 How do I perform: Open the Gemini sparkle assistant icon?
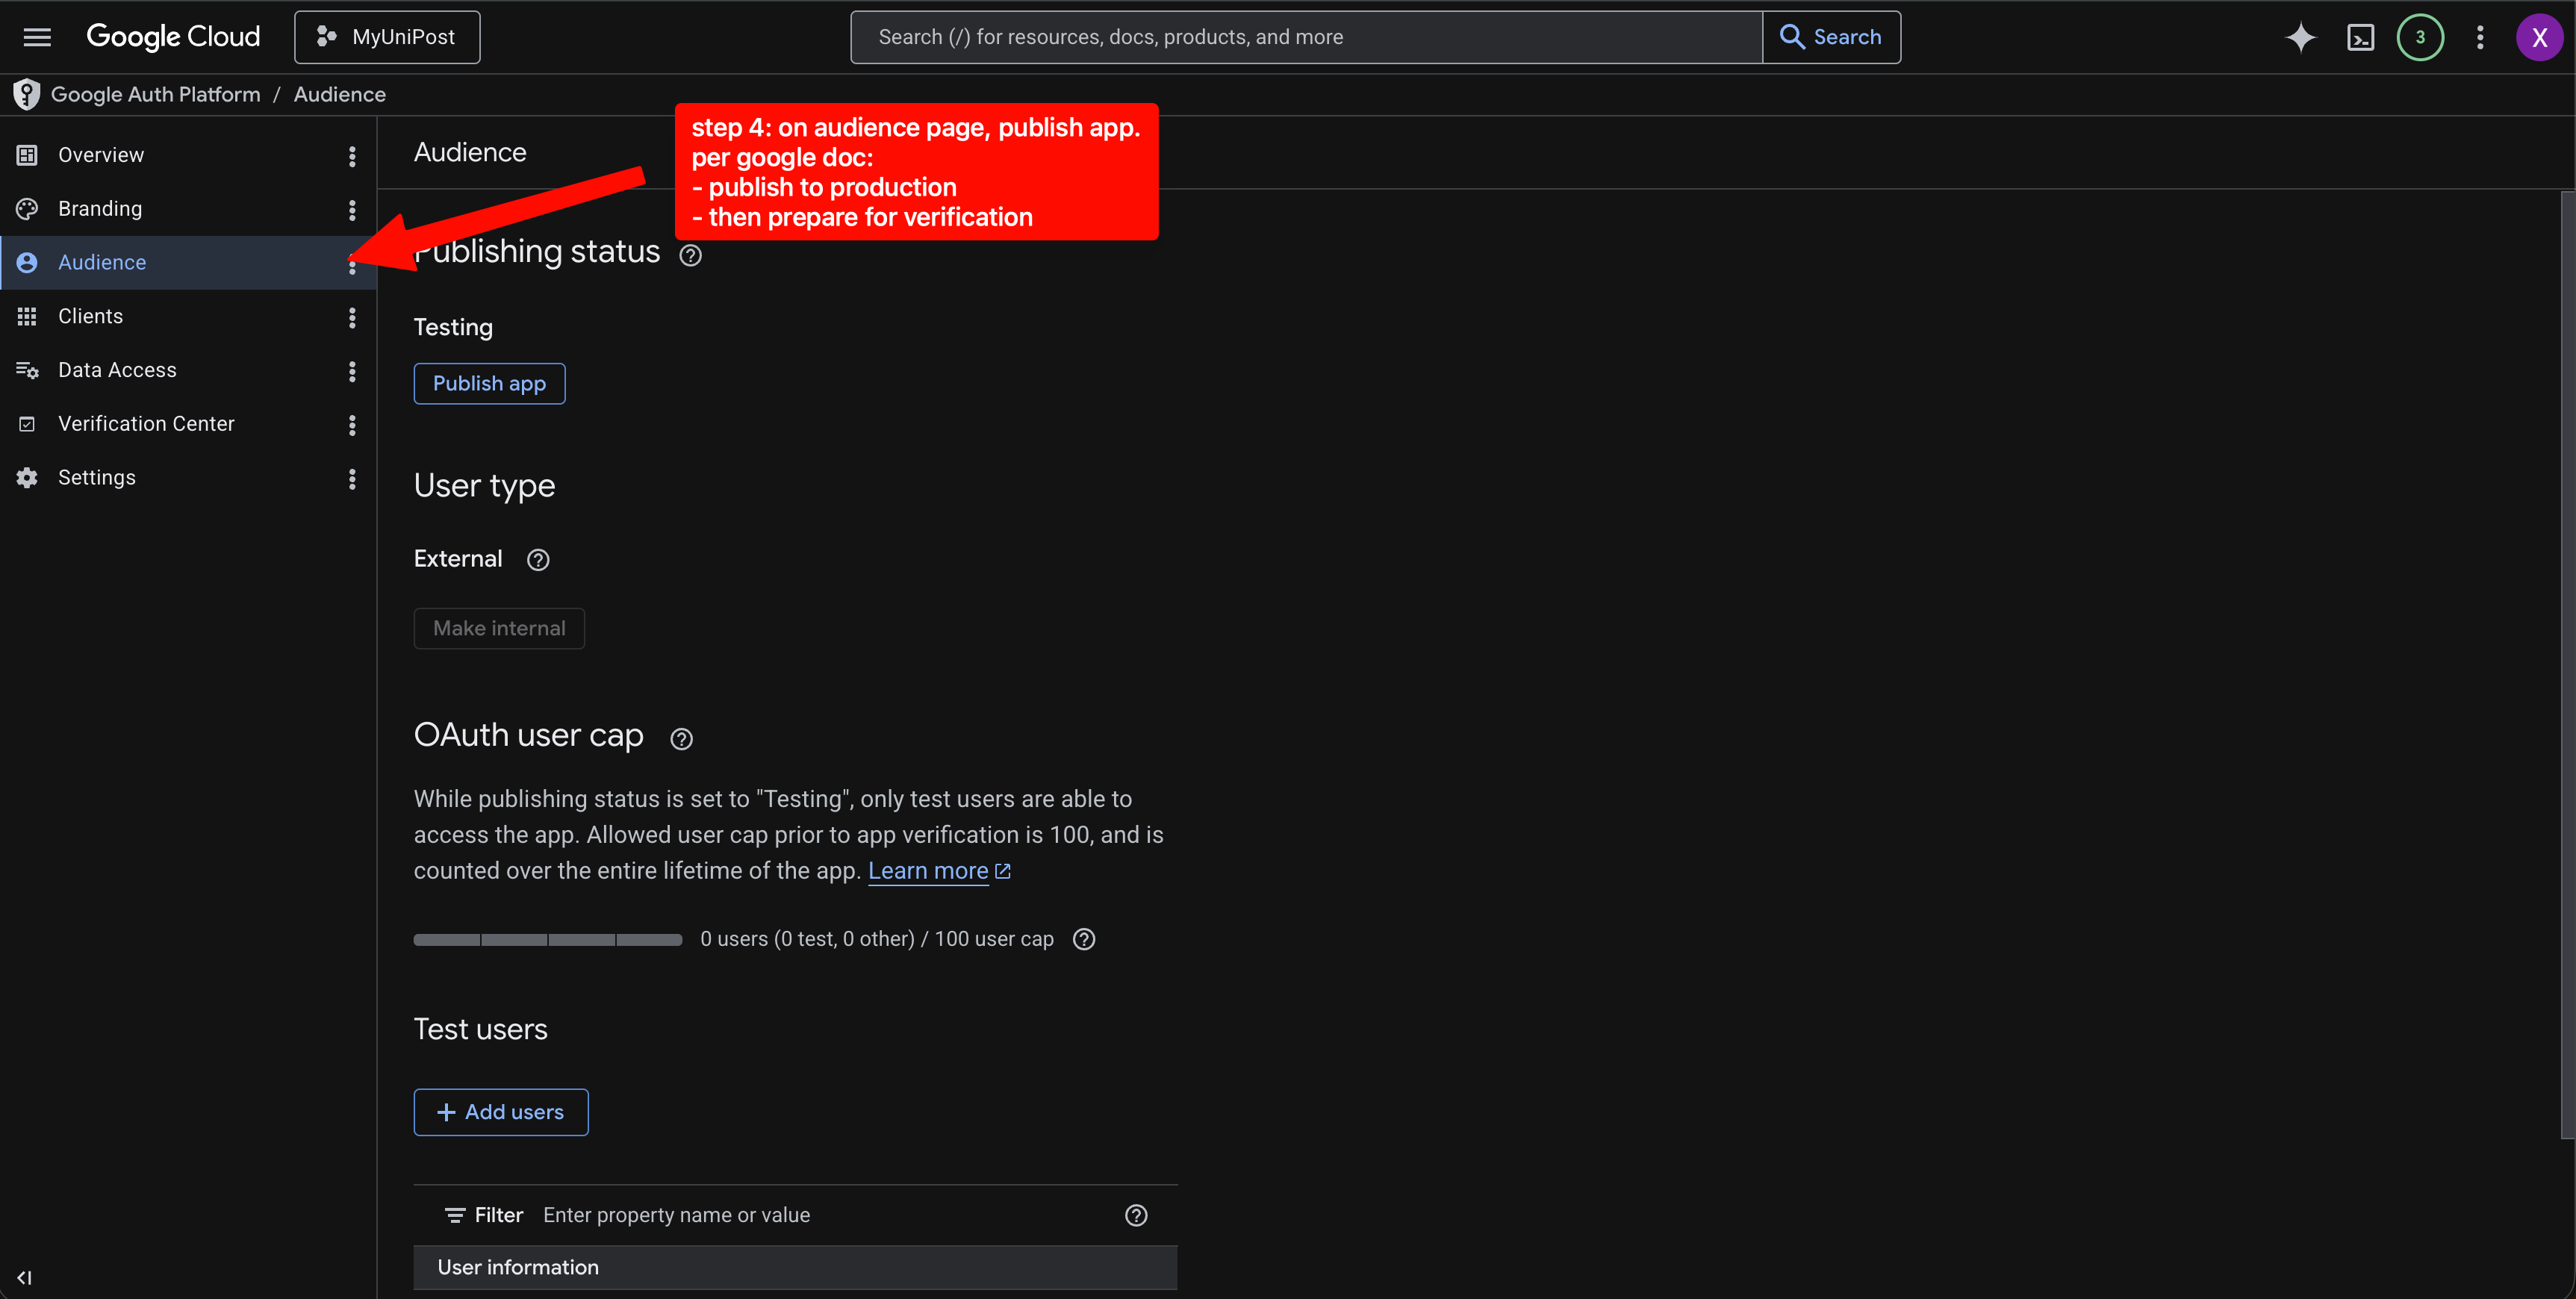[x=2300, y=37]
